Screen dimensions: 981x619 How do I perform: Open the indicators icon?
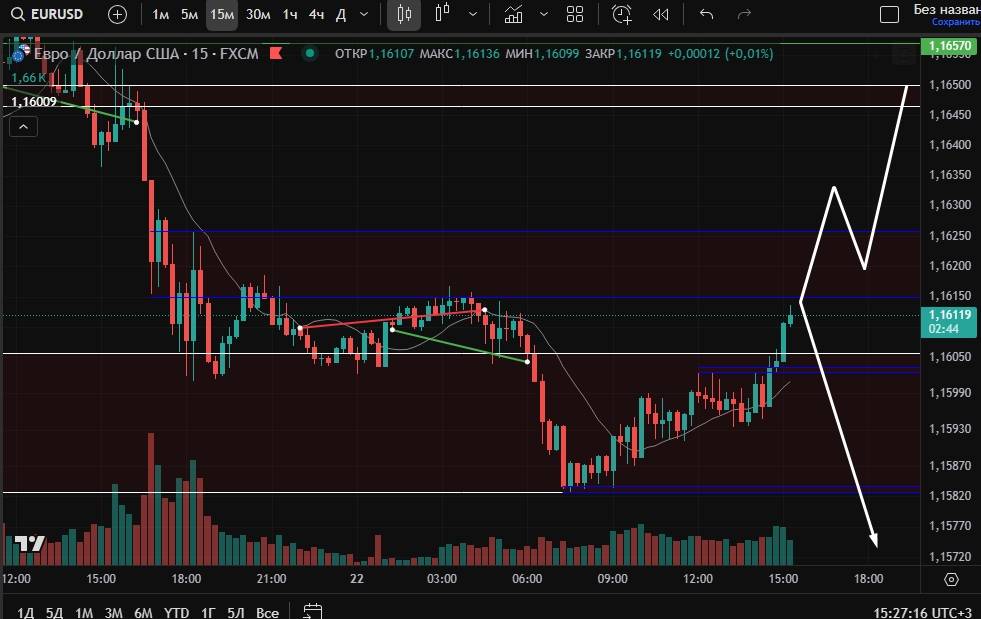coord(514,14)
